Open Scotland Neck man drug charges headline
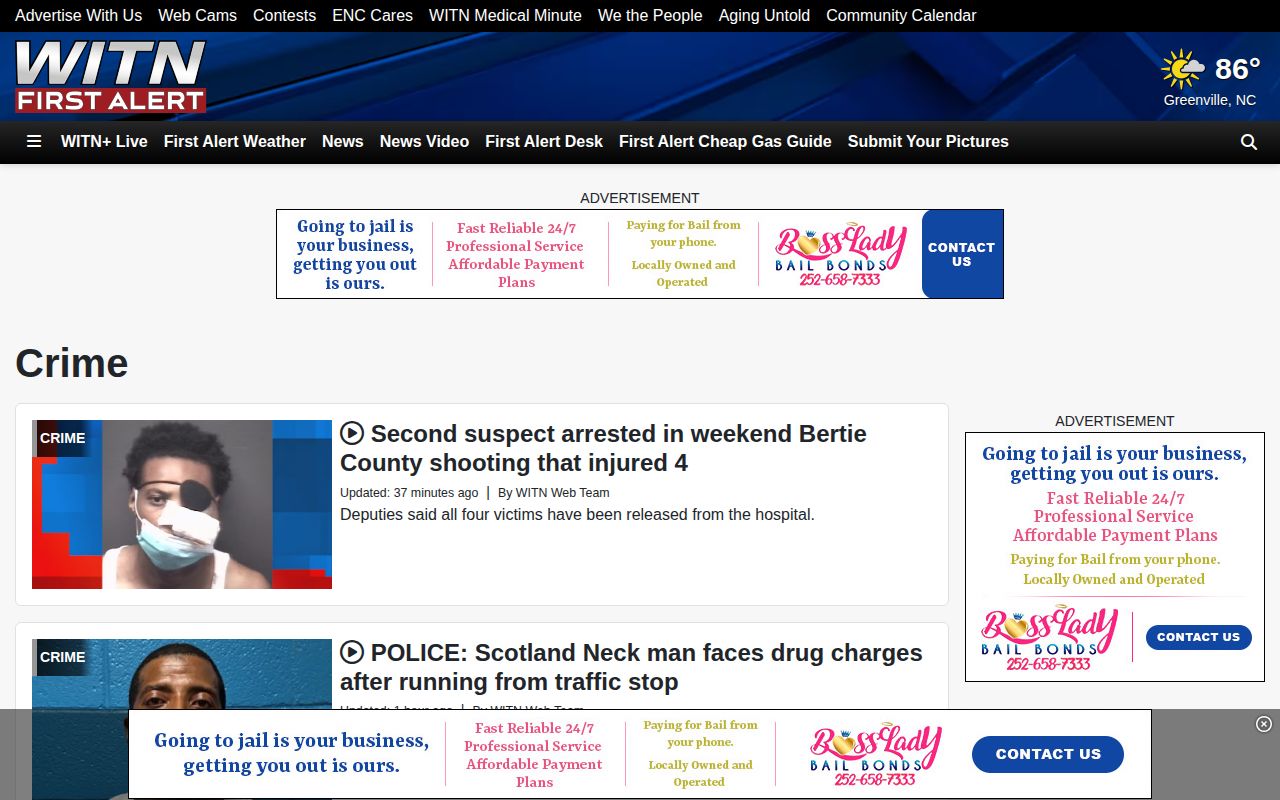This screenshot has height=800, width=1280. point(631,667)
